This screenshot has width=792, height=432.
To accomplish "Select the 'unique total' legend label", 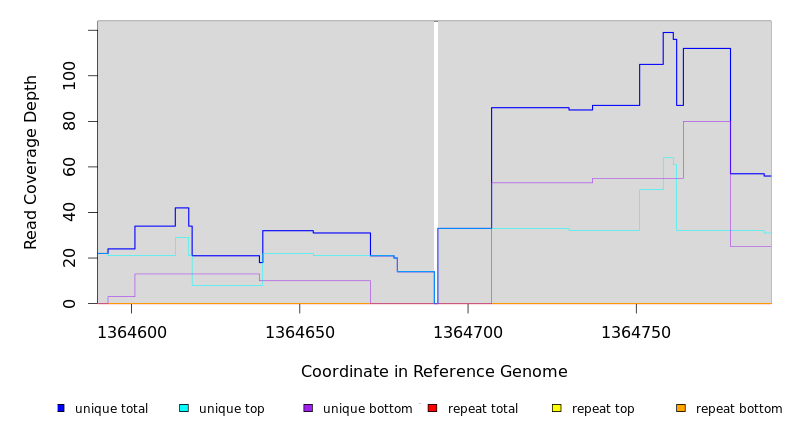I will tap(111, 409).
